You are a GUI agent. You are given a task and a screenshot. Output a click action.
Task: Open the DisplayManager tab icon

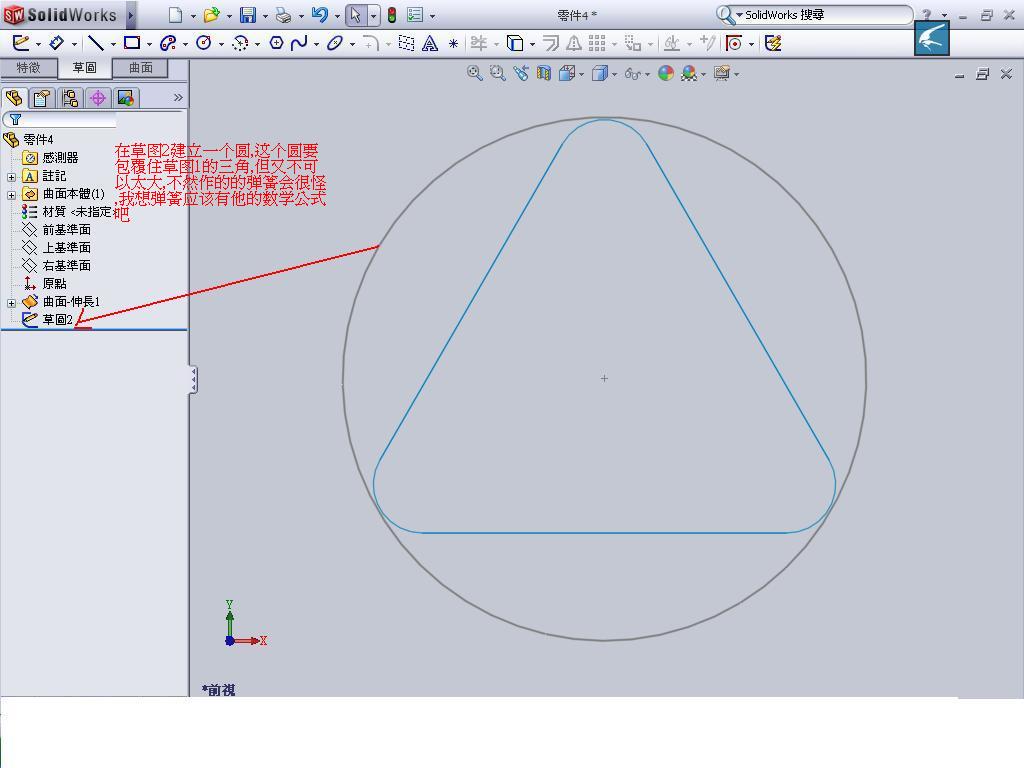tap(125, 98)
